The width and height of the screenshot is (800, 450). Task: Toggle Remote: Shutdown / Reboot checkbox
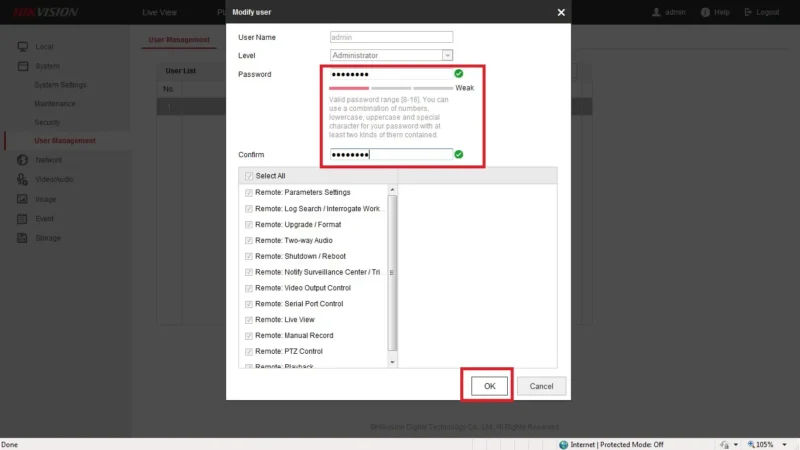point(248,256)
